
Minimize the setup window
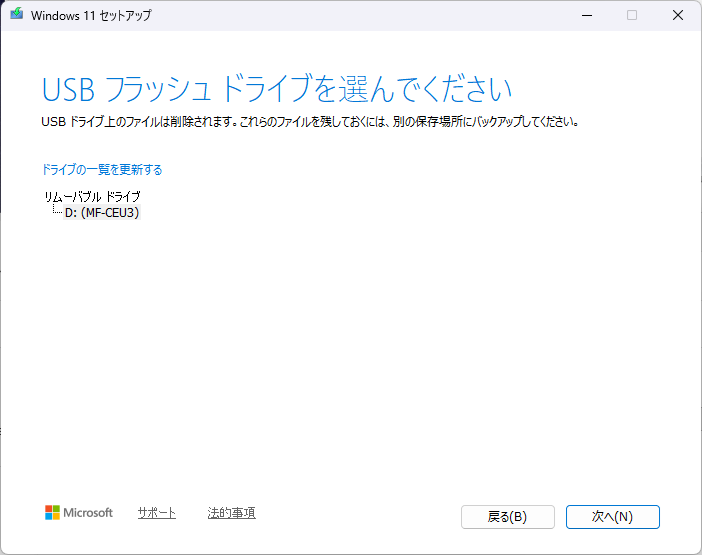click(587, 15)
